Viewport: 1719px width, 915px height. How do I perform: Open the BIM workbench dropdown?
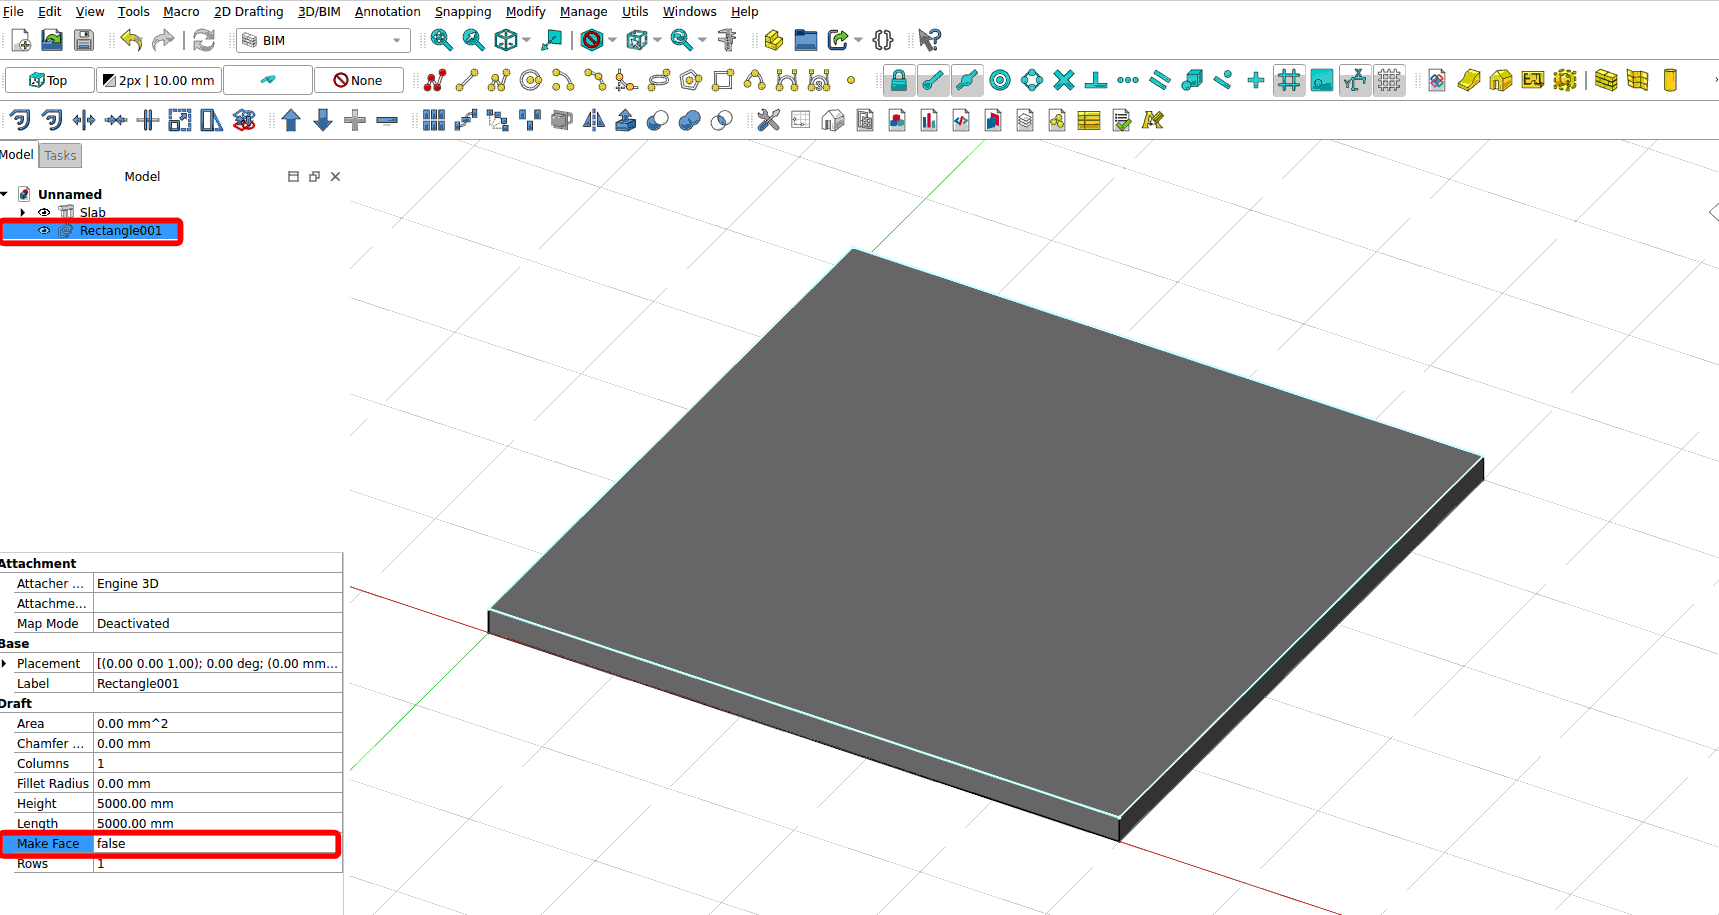tap(324, 40)
